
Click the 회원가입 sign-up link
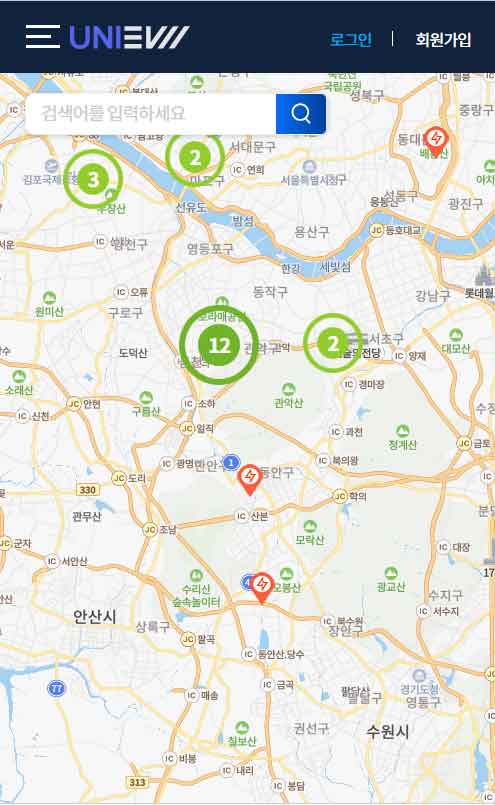(x=443, y=39)
